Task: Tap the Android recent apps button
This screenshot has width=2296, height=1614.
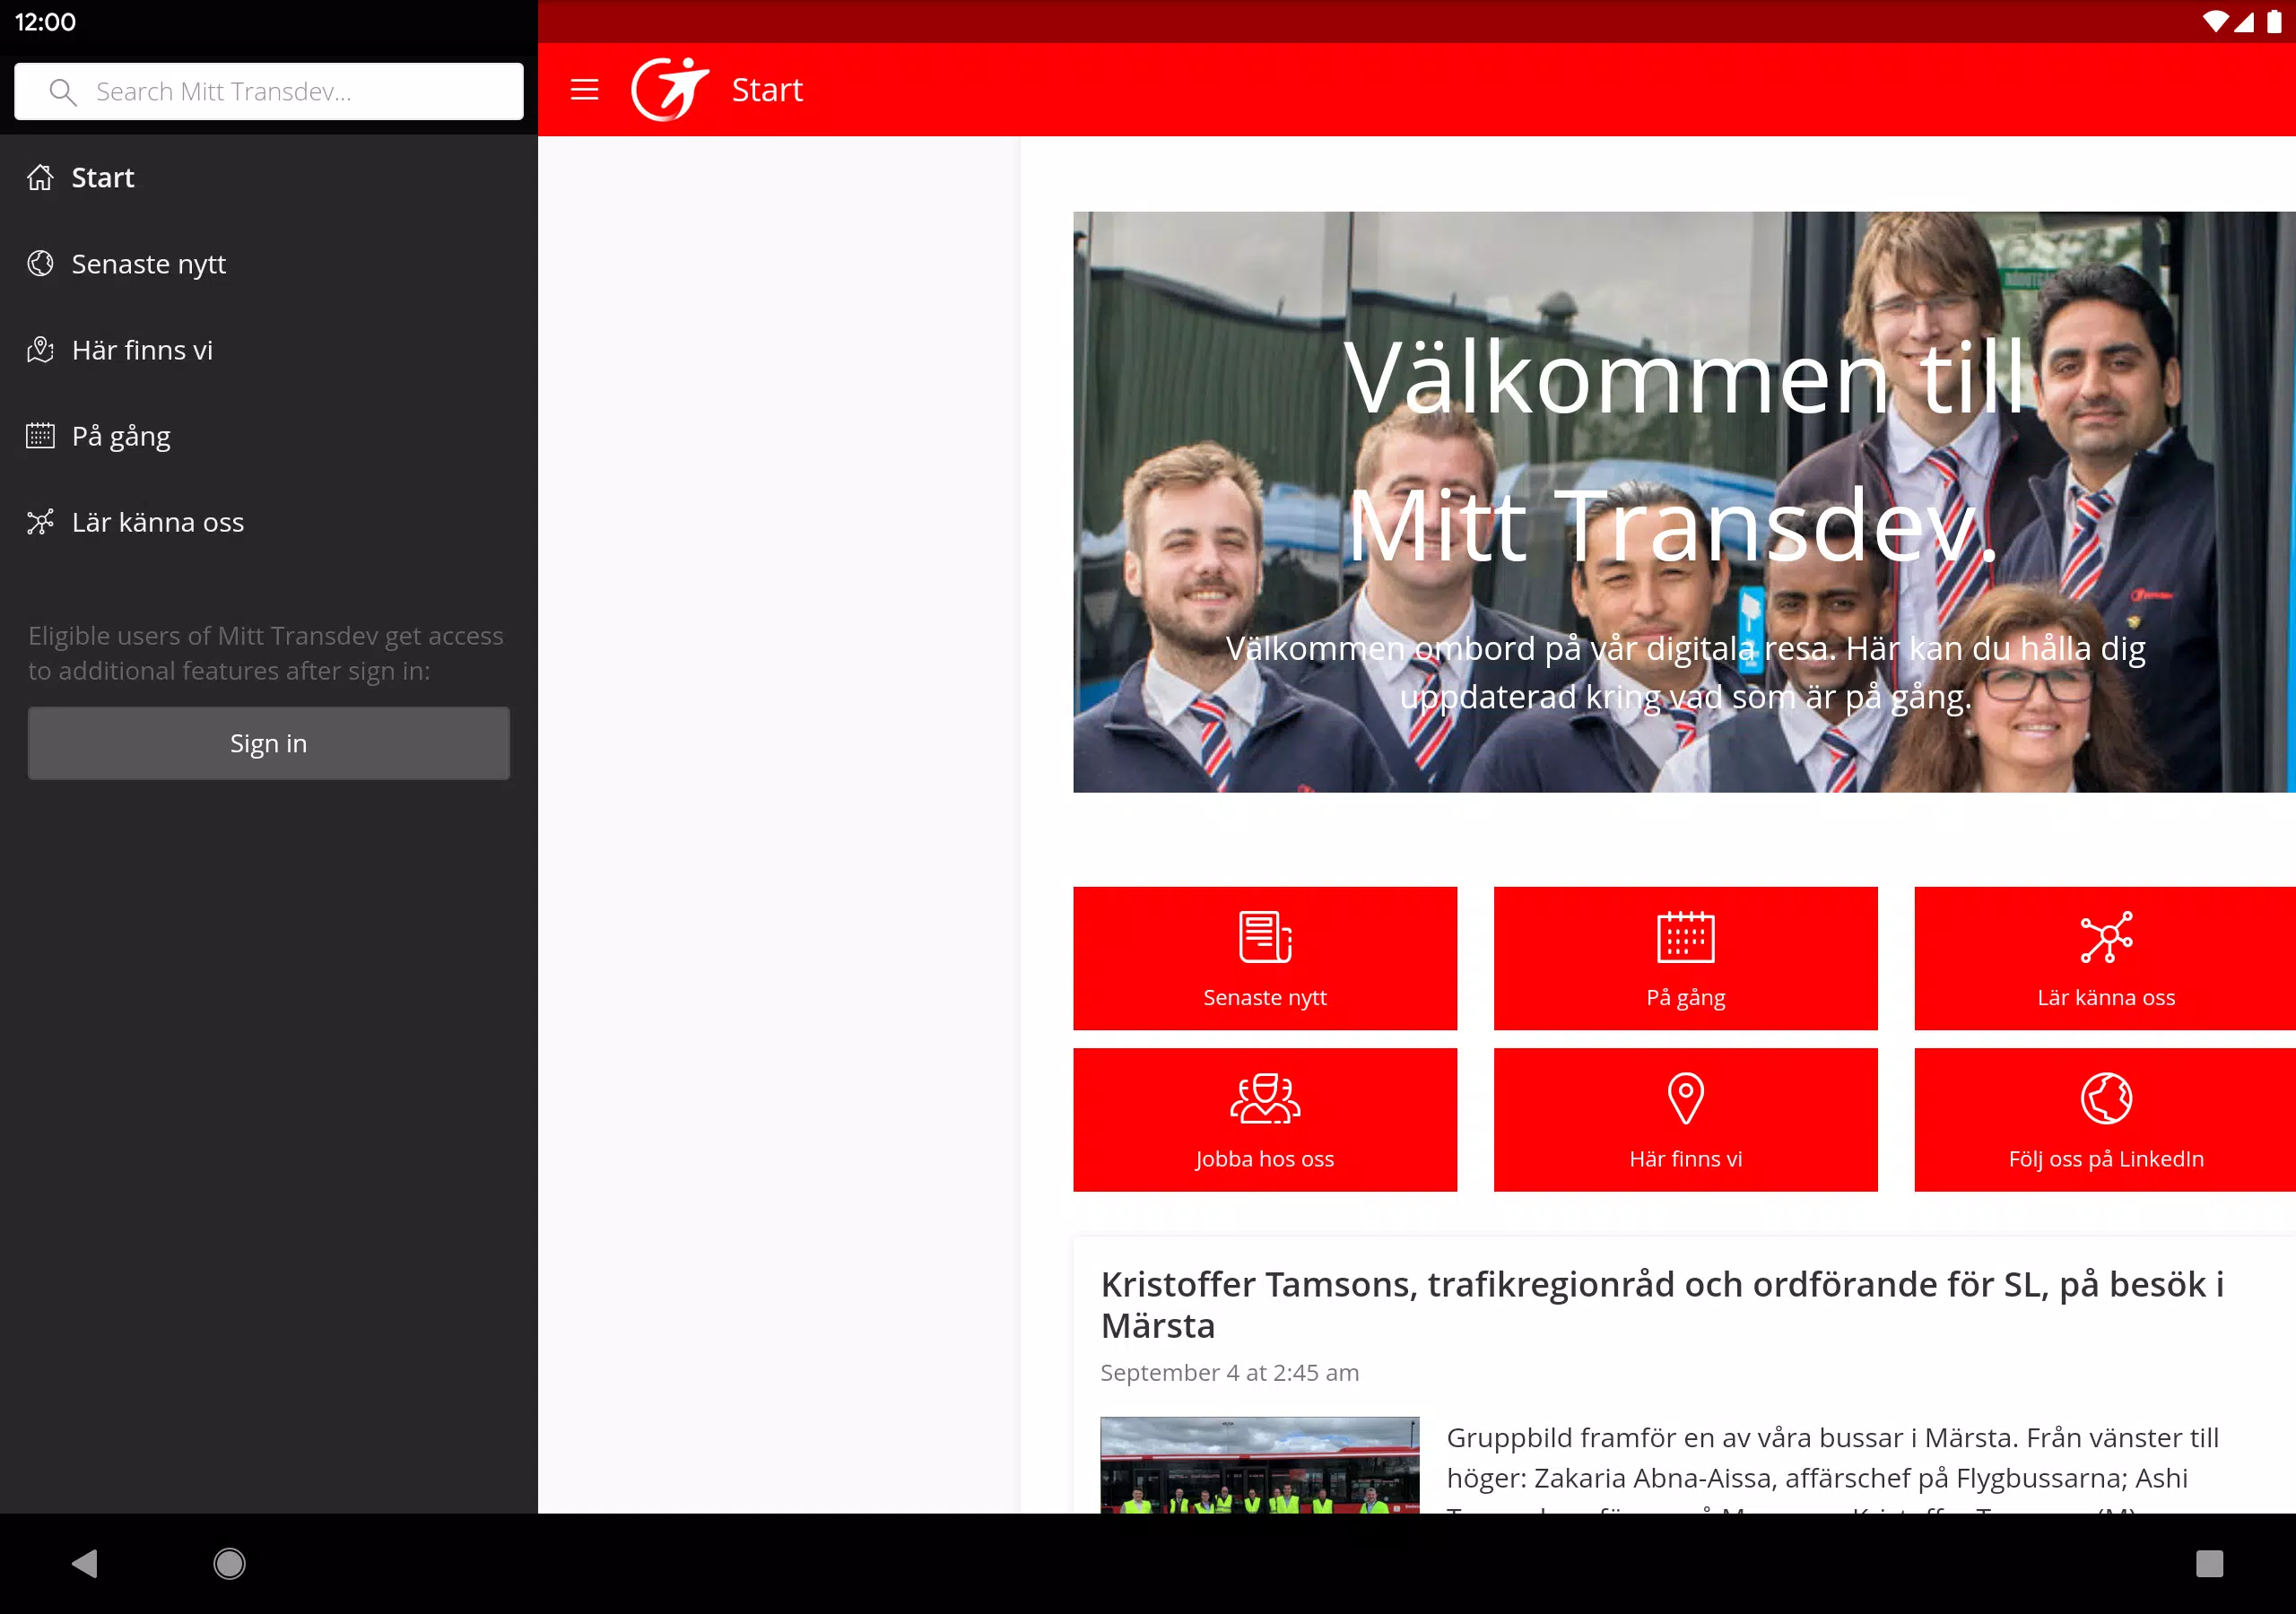Action: pyautogui.click(x=2209, y=1563)
